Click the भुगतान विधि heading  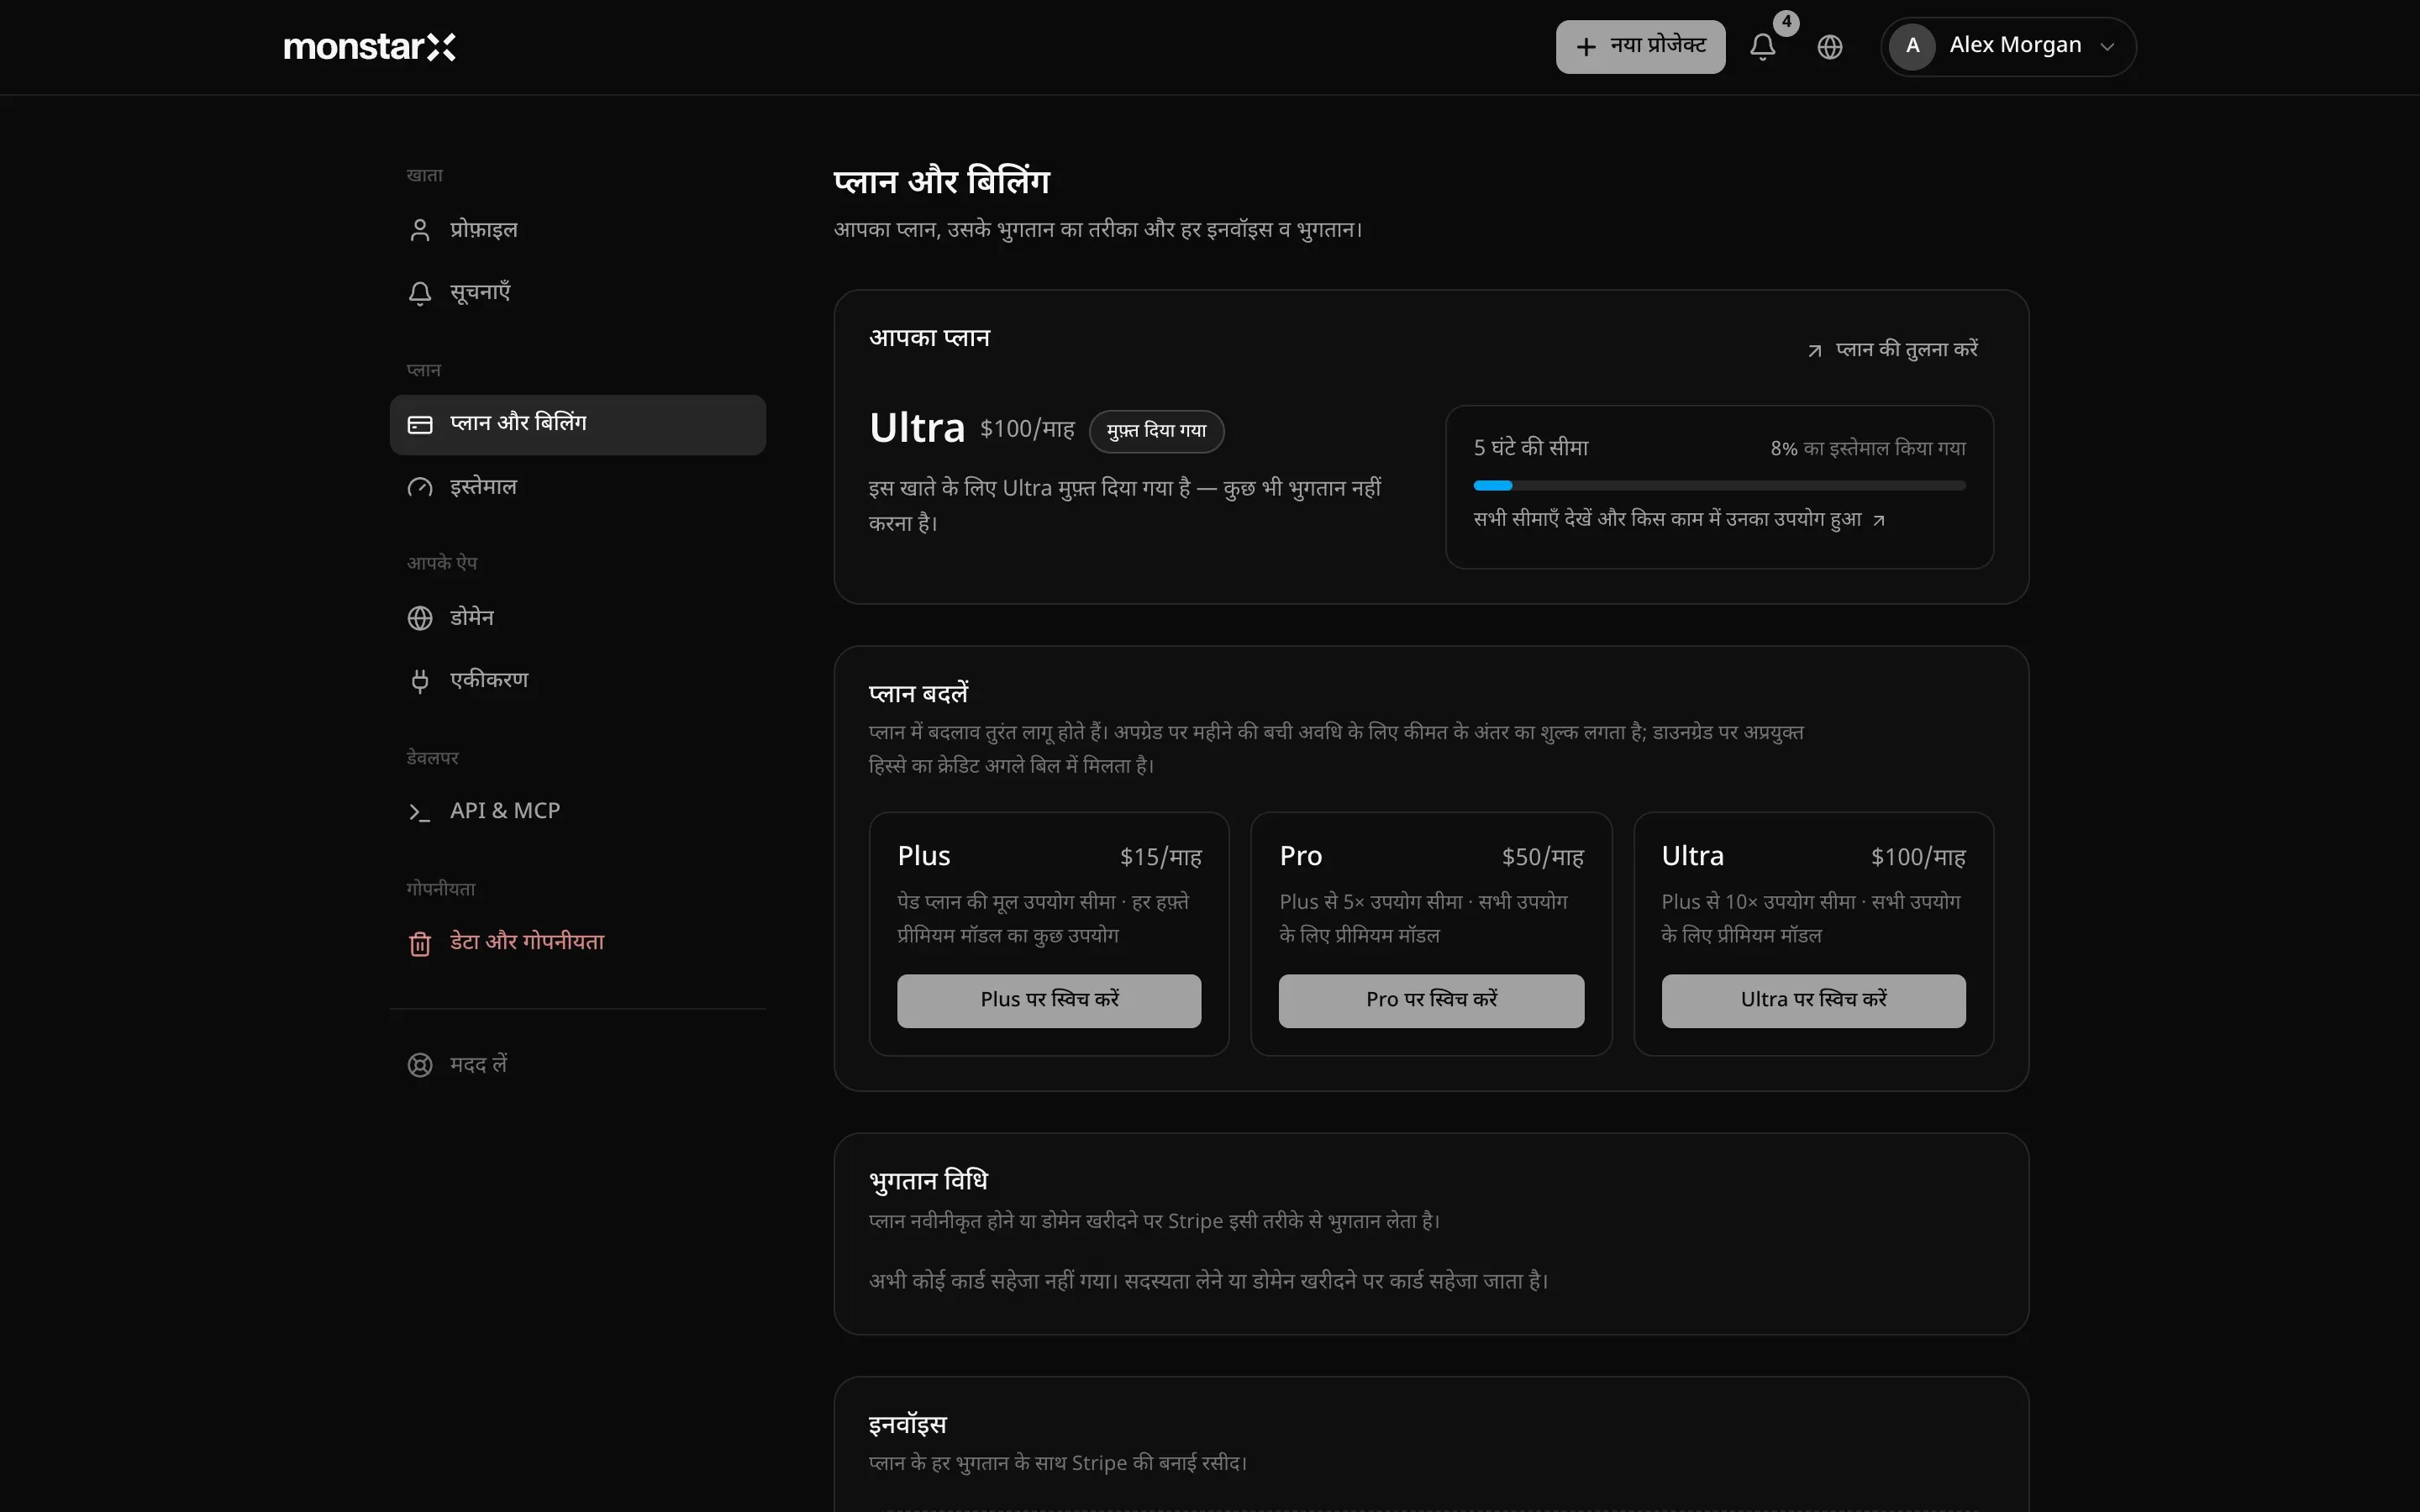[928, 1181]
